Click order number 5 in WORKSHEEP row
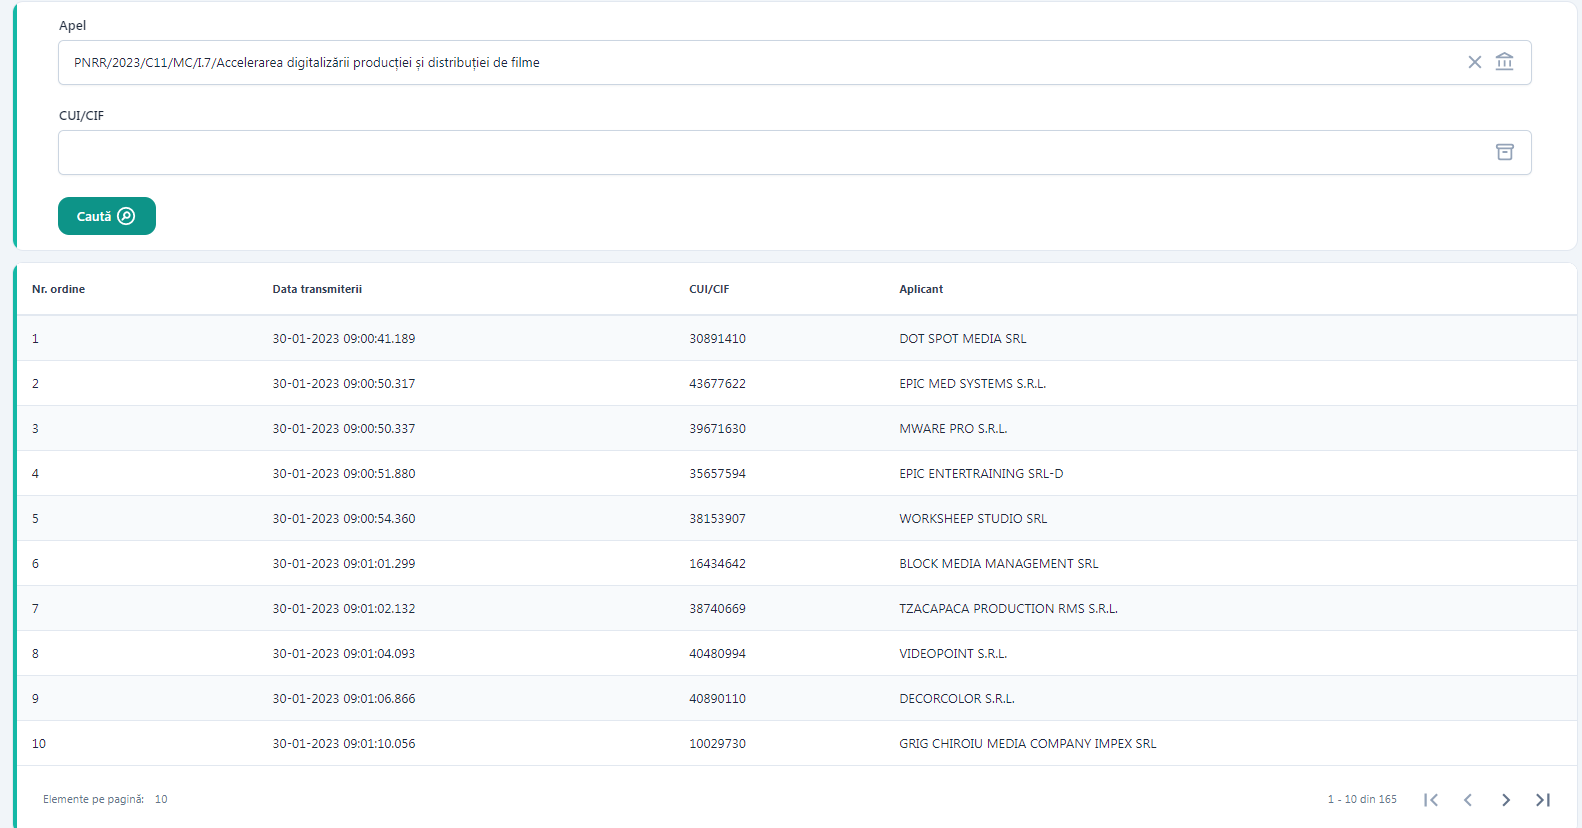 coord(35,518)
